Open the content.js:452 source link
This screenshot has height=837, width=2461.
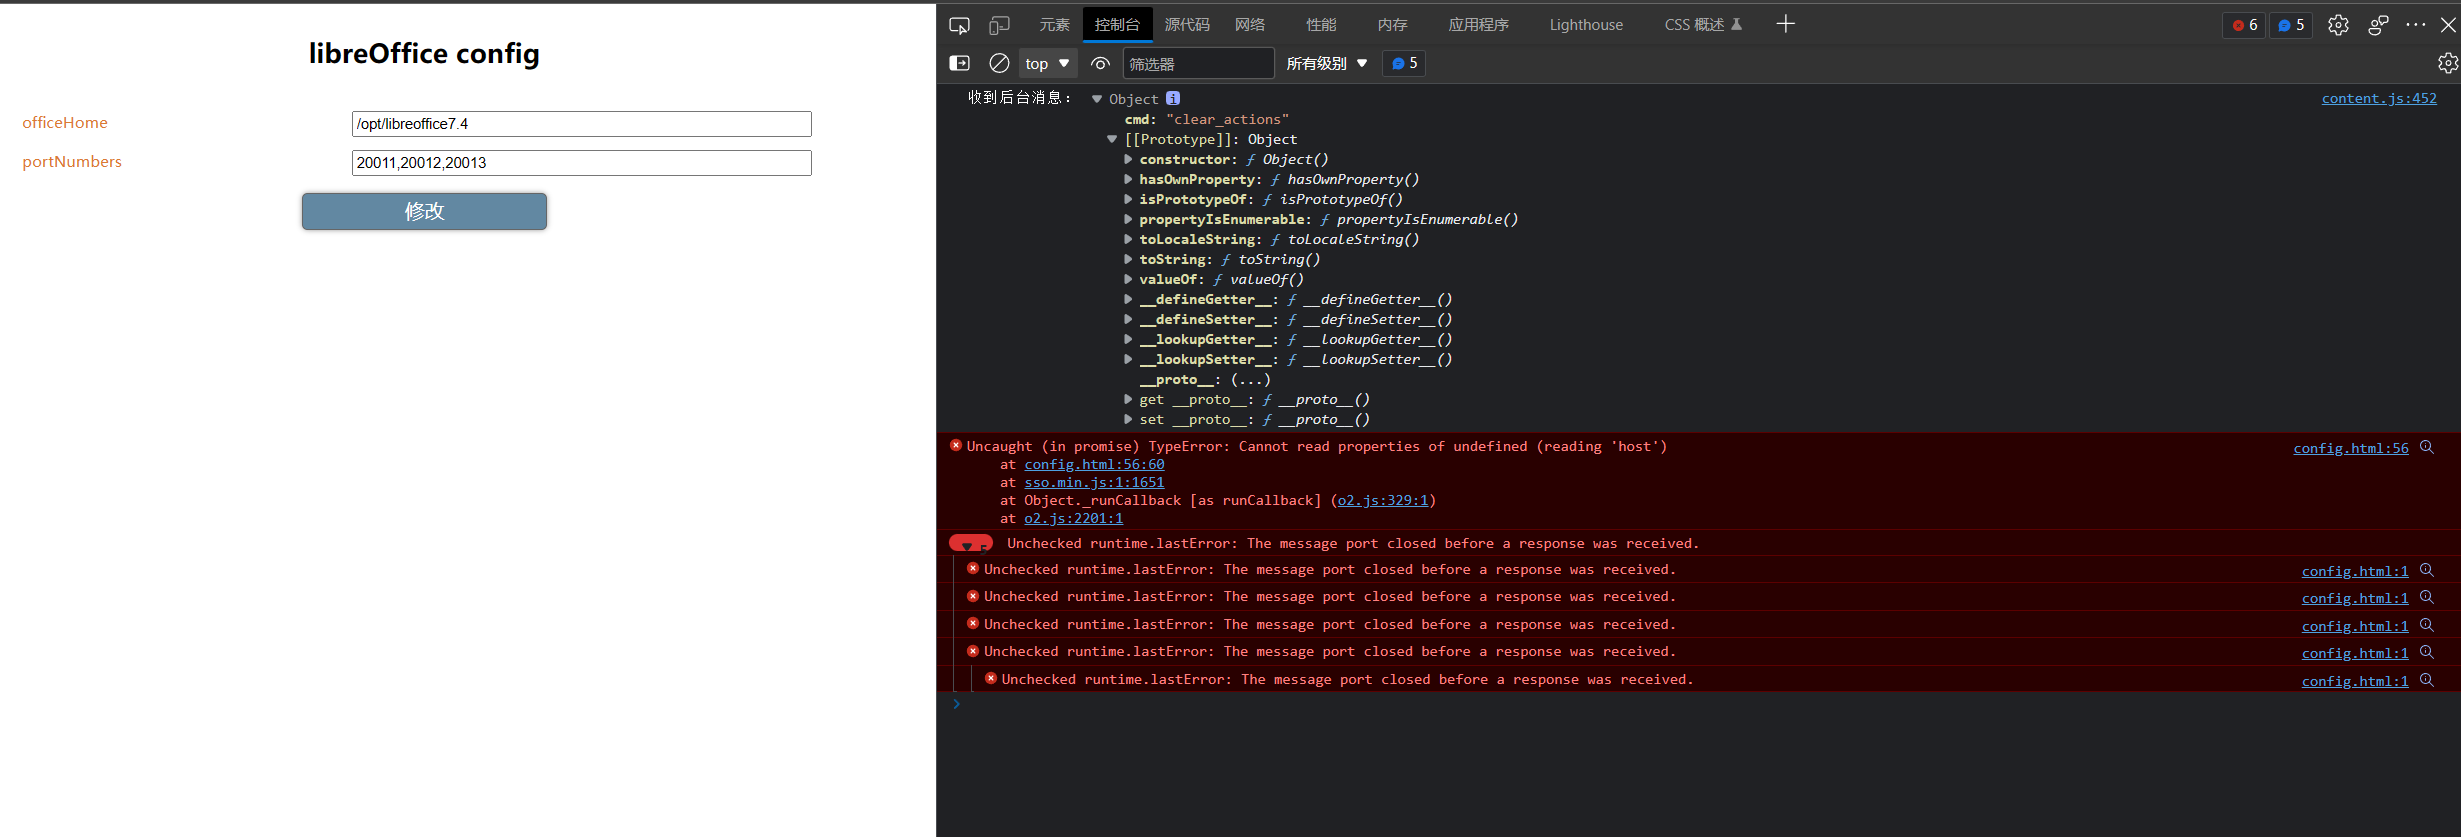point(2378,98)
